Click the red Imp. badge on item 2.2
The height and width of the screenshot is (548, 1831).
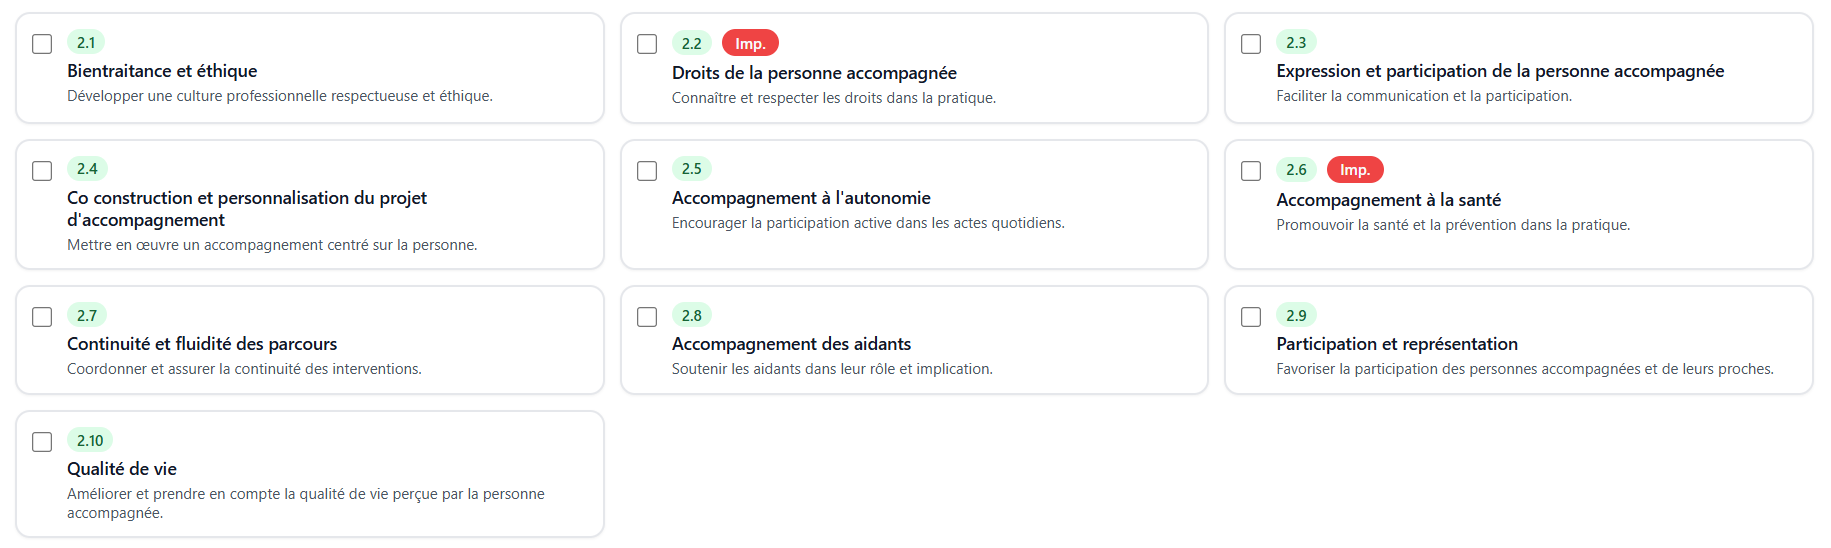(750, 43)
